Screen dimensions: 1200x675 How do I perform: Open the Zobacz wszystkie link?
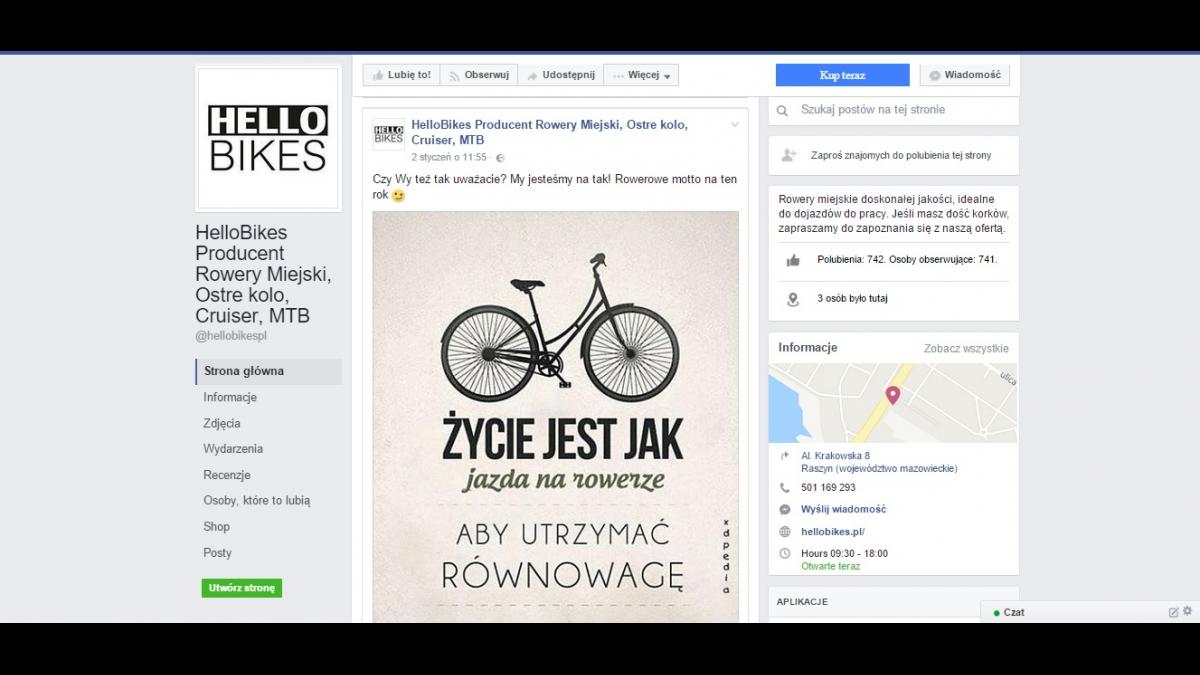tap(966, 349)
